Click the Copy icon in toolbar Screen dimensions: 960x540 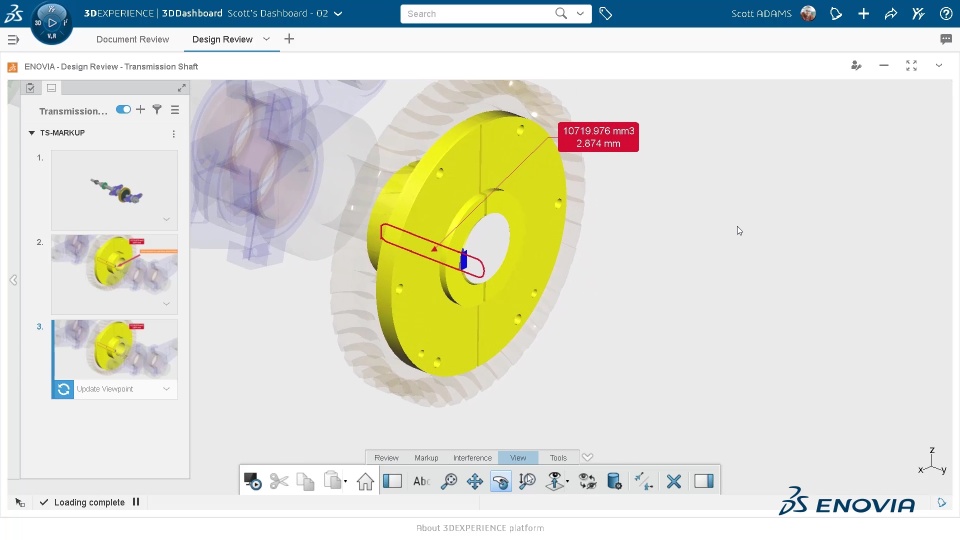point(305,481)
